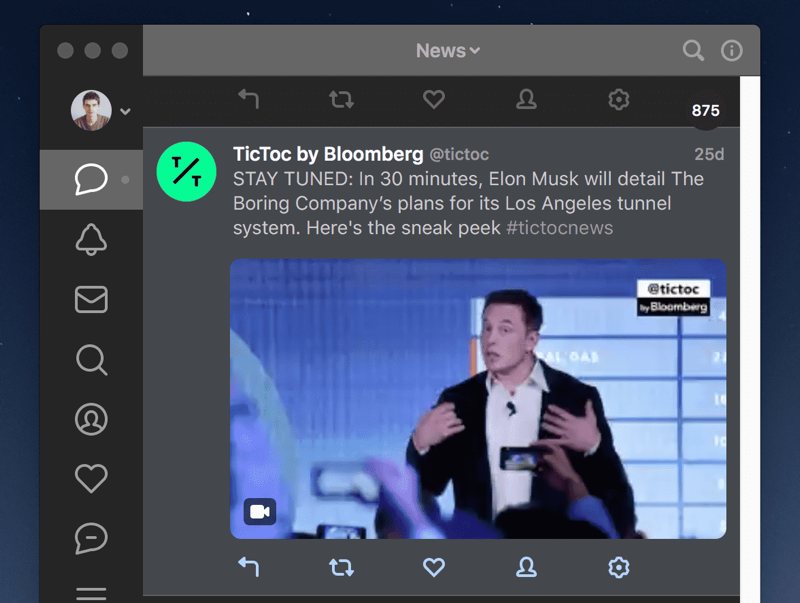Click the search magnifier in the title bar
Viewport: 800px width, 603px height.
[693, 51]
